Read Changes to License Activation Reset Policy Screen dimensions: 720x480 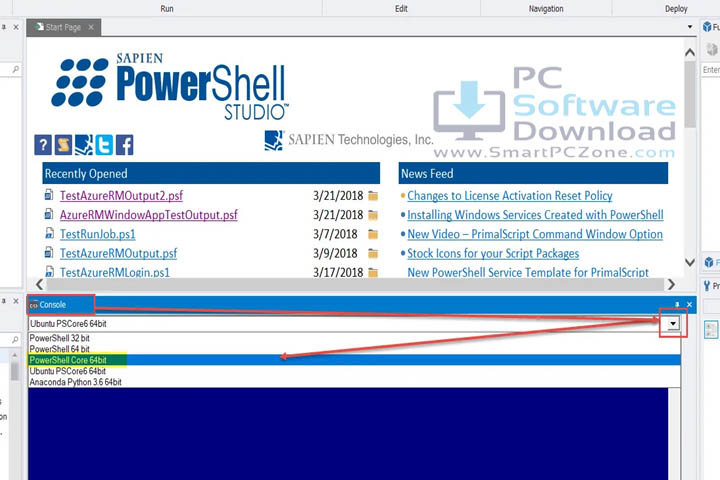[x=510, y=196]
